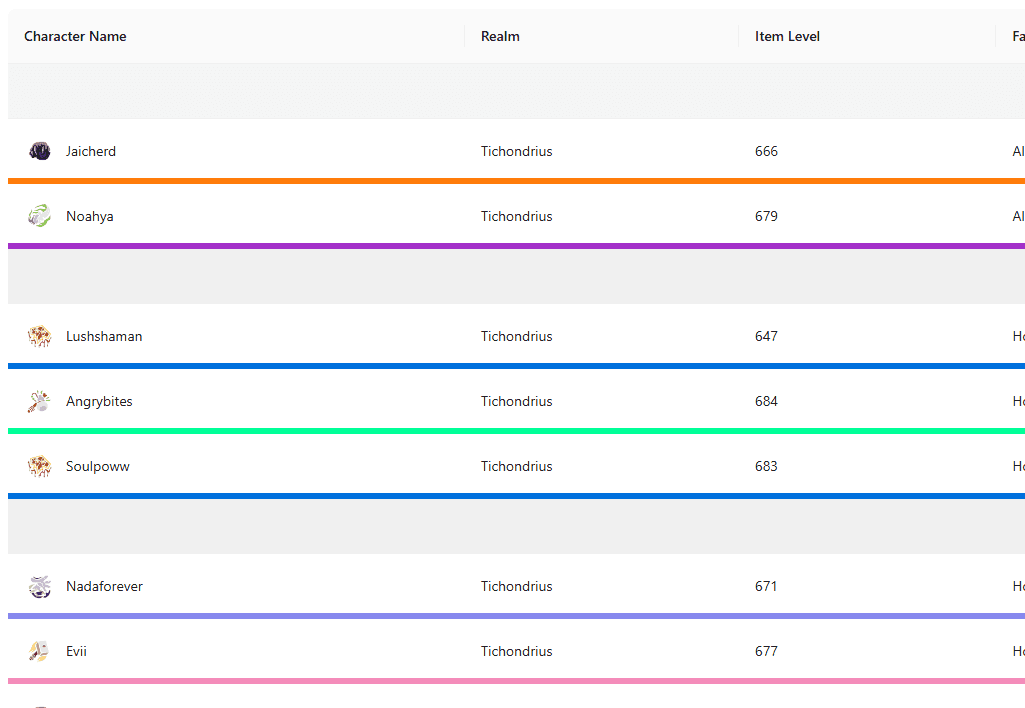Select the character name Evii
This screenshot has width=1025, height=708.
point(76,651)
